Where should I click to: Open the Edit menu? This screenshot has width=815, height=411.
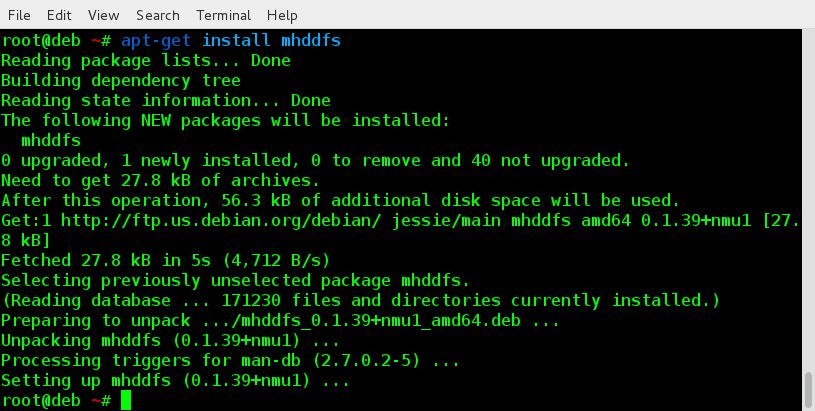[59, 15]
